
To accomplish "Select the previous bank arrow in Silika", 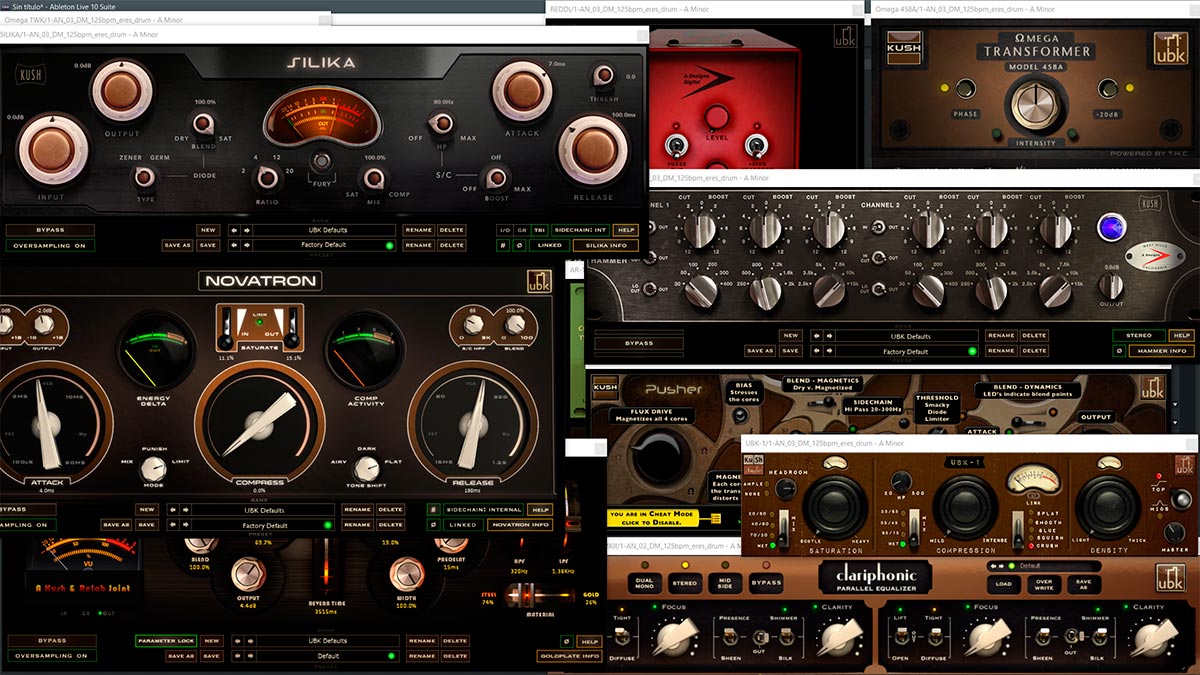I will tap(234, 229).
